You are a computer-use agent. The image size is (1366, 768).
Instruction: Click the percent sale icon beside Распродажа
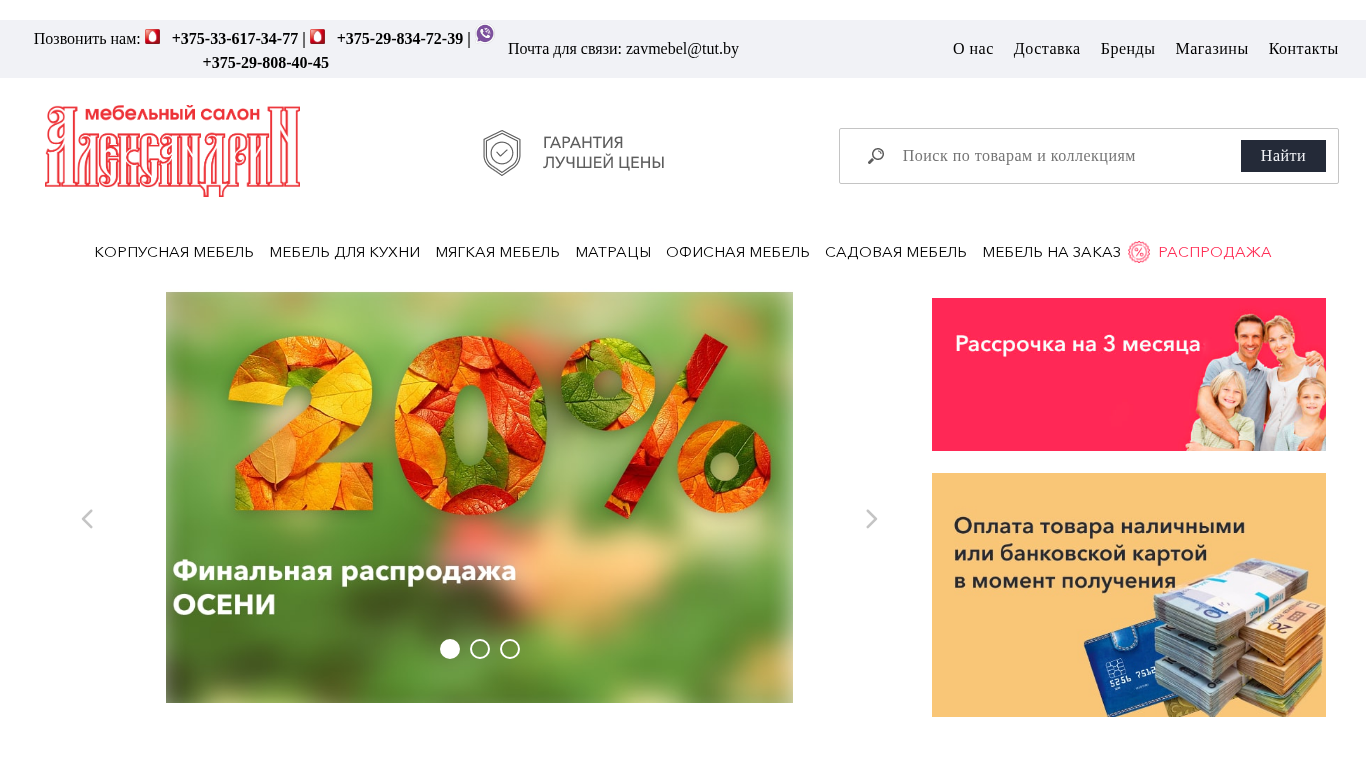pyautogui.click(x=1139, y=252)
